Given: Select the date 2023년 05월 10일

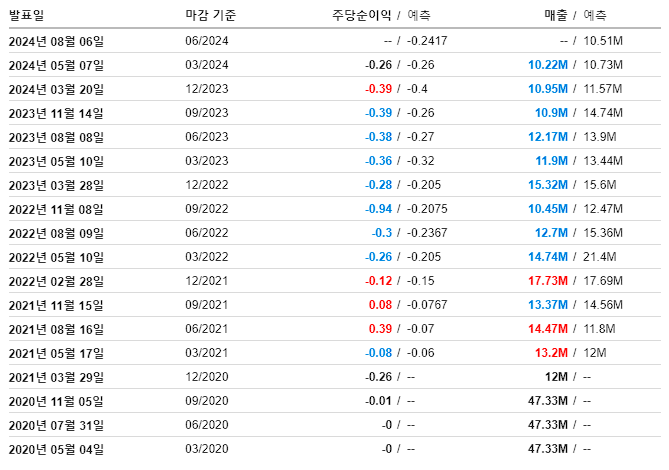Looking at the screenshot, I should [x=56, y=161].
